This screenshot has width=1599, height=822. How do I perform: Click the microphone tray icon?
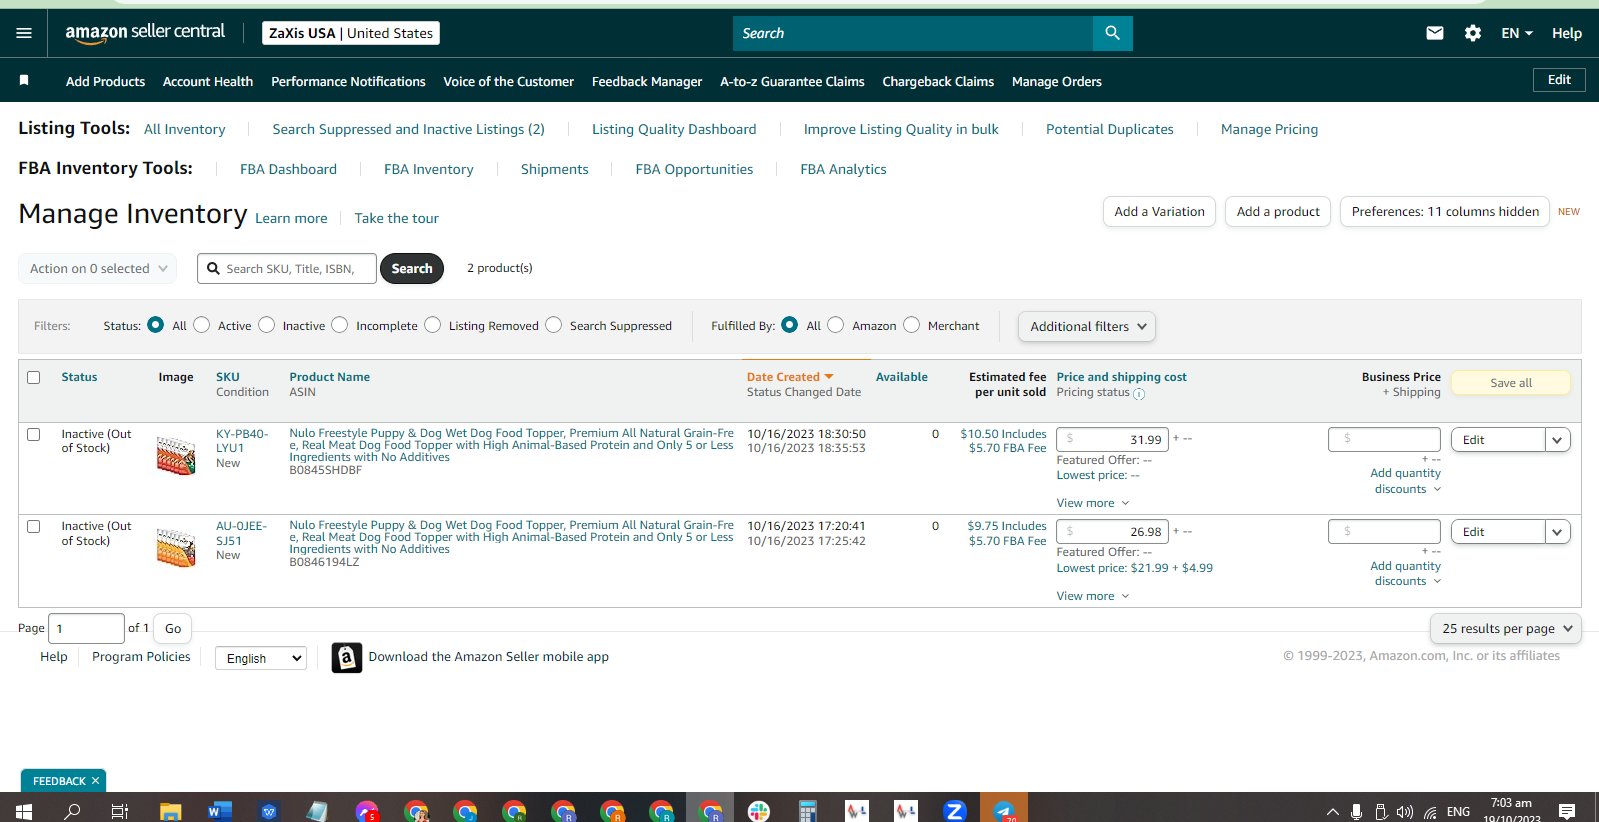click(x=1356, y=812)
